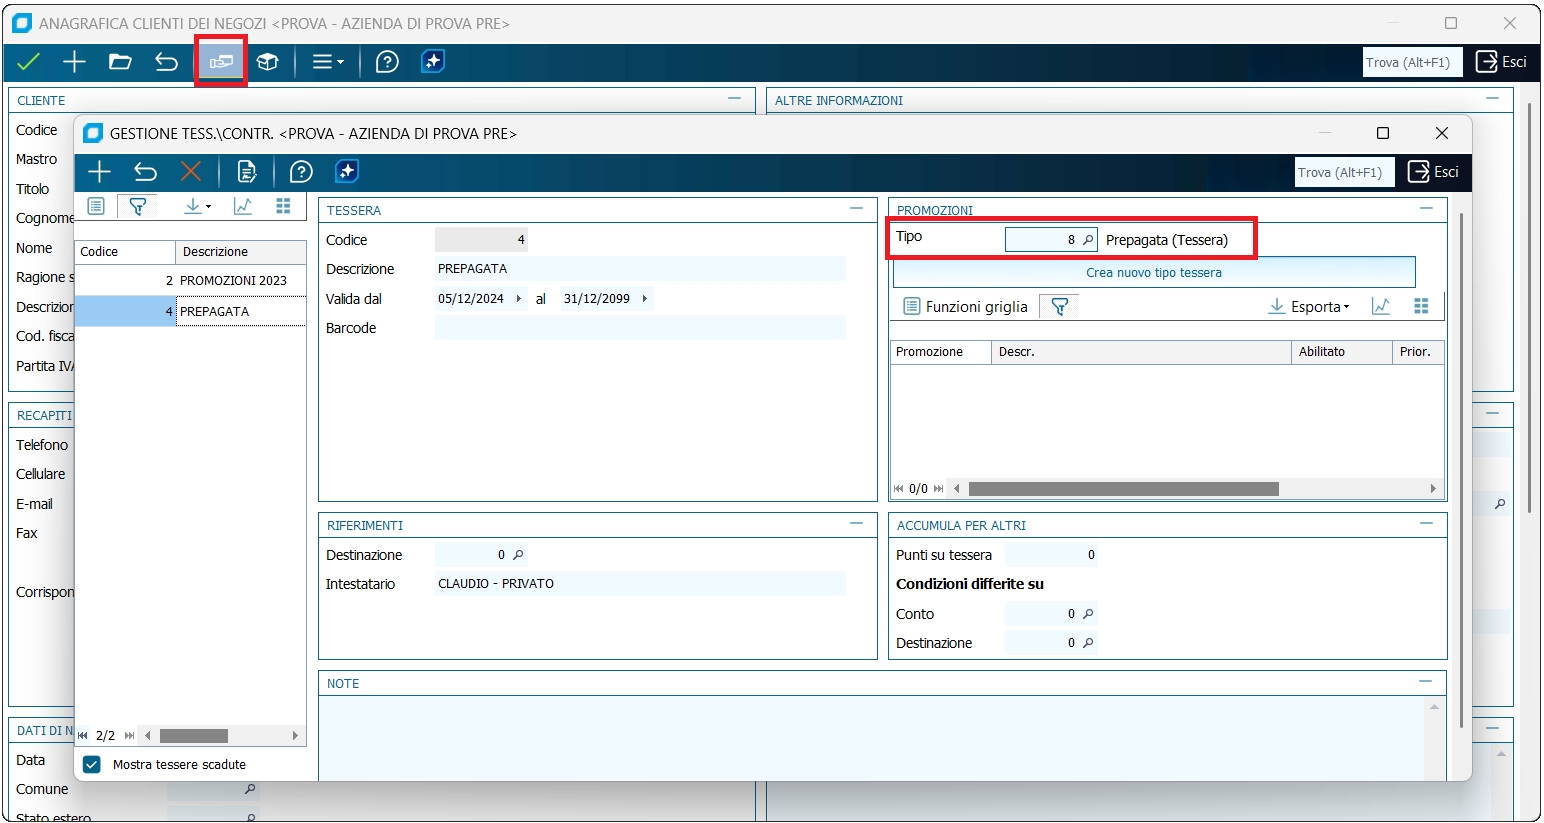Click the green checkmark save icon
The height and width of the screenshot is (823, 1544).
pos(29,62)
